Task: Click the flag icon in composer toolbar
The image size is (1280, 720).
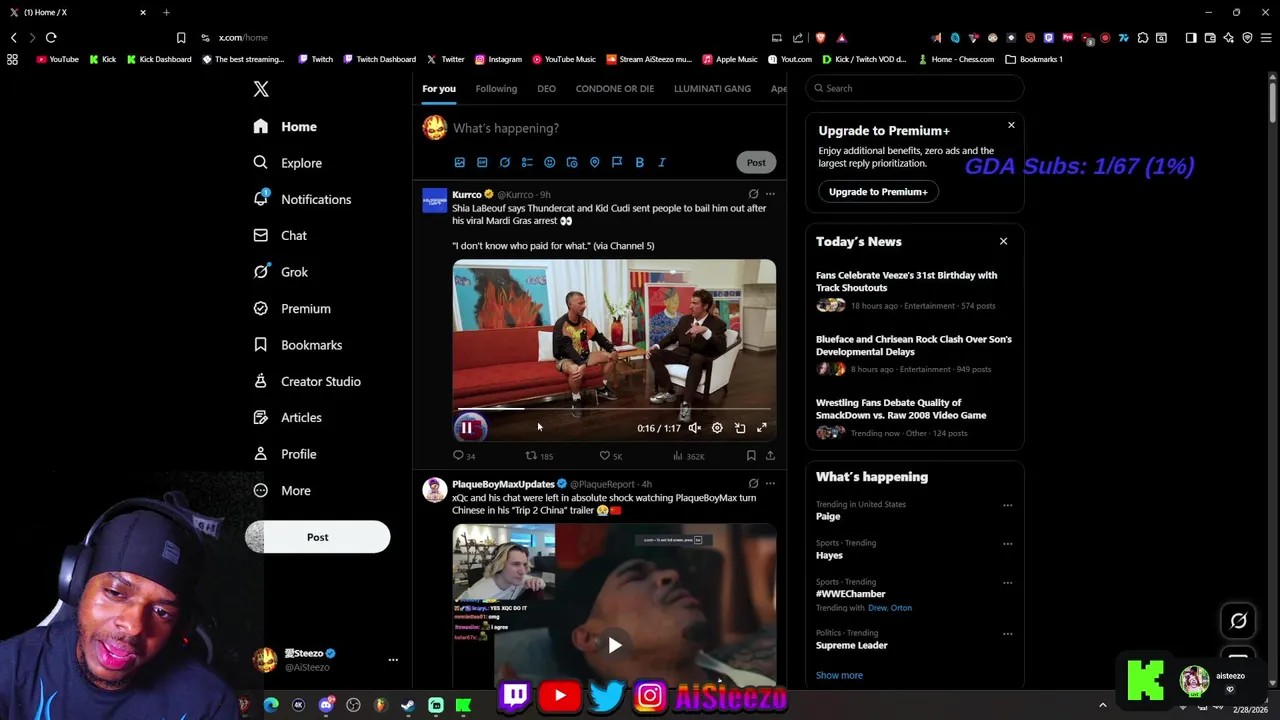Action: [617, 162]
